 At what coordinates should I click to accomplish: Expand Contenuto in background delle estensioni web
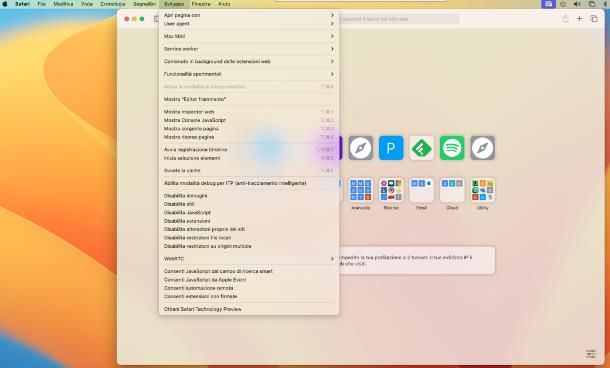coord(249,61)
